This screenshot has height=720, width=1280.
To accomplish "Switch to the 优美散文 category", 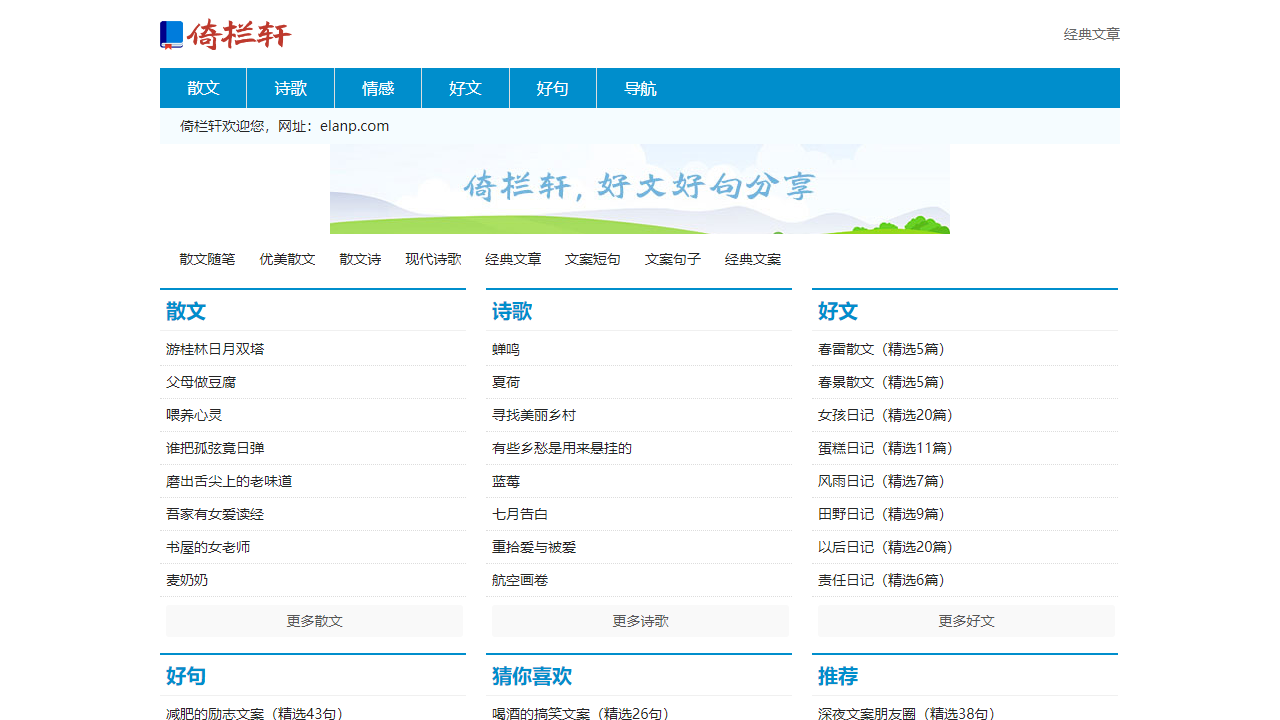I will pyautogui.click(x=287, y=258).
